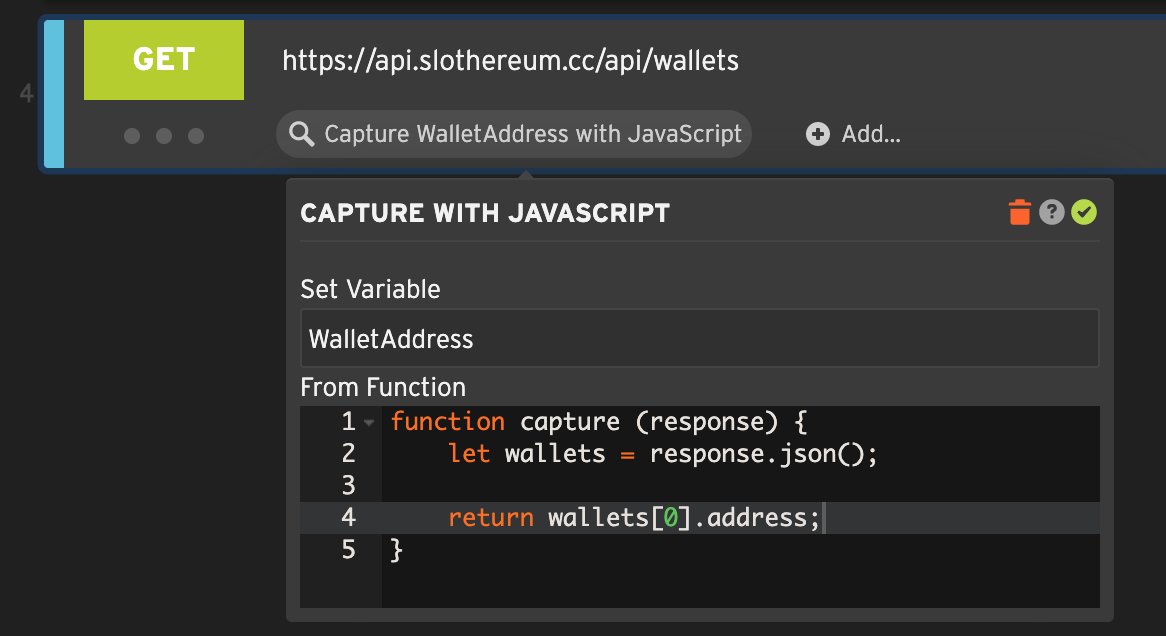The height and width of the screenshot is (636, 1166).
Task: Click the step number 4
Action: pyautogui.click(x=27, y=94)
